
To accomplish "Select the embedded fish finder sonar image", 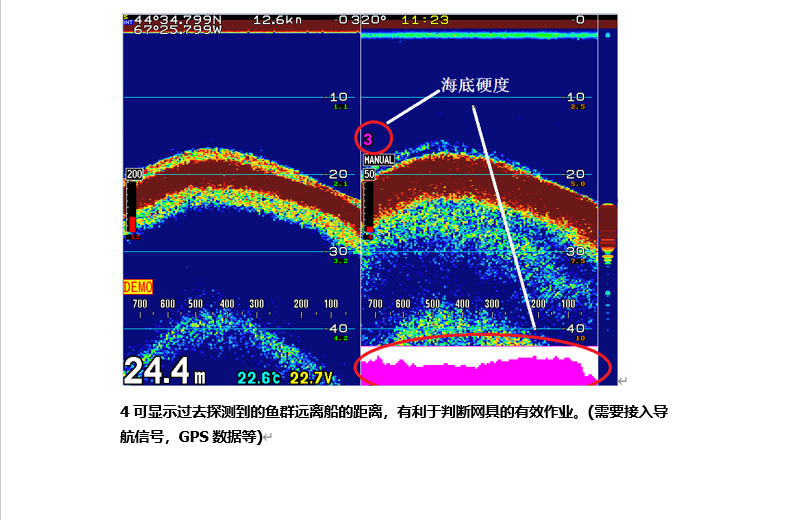I will 370,200.
